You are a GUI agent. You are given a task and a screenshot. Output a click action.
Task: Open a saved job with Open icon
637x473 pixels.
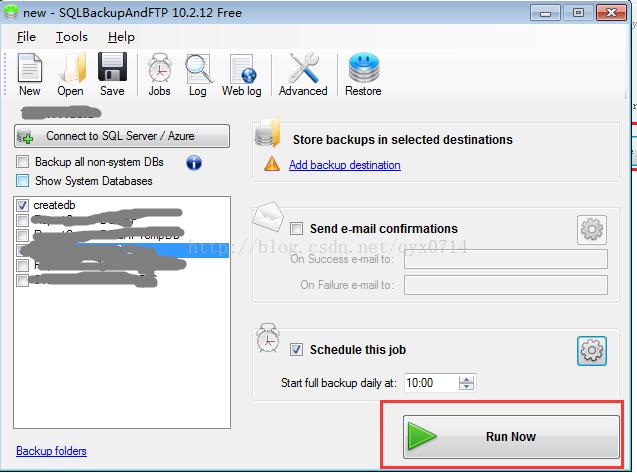(x=71, y=75)
